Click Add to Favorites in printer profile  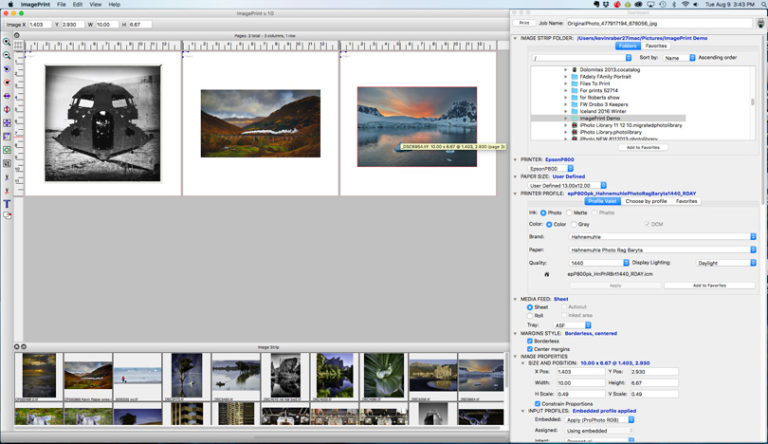[x=709, y=285]
